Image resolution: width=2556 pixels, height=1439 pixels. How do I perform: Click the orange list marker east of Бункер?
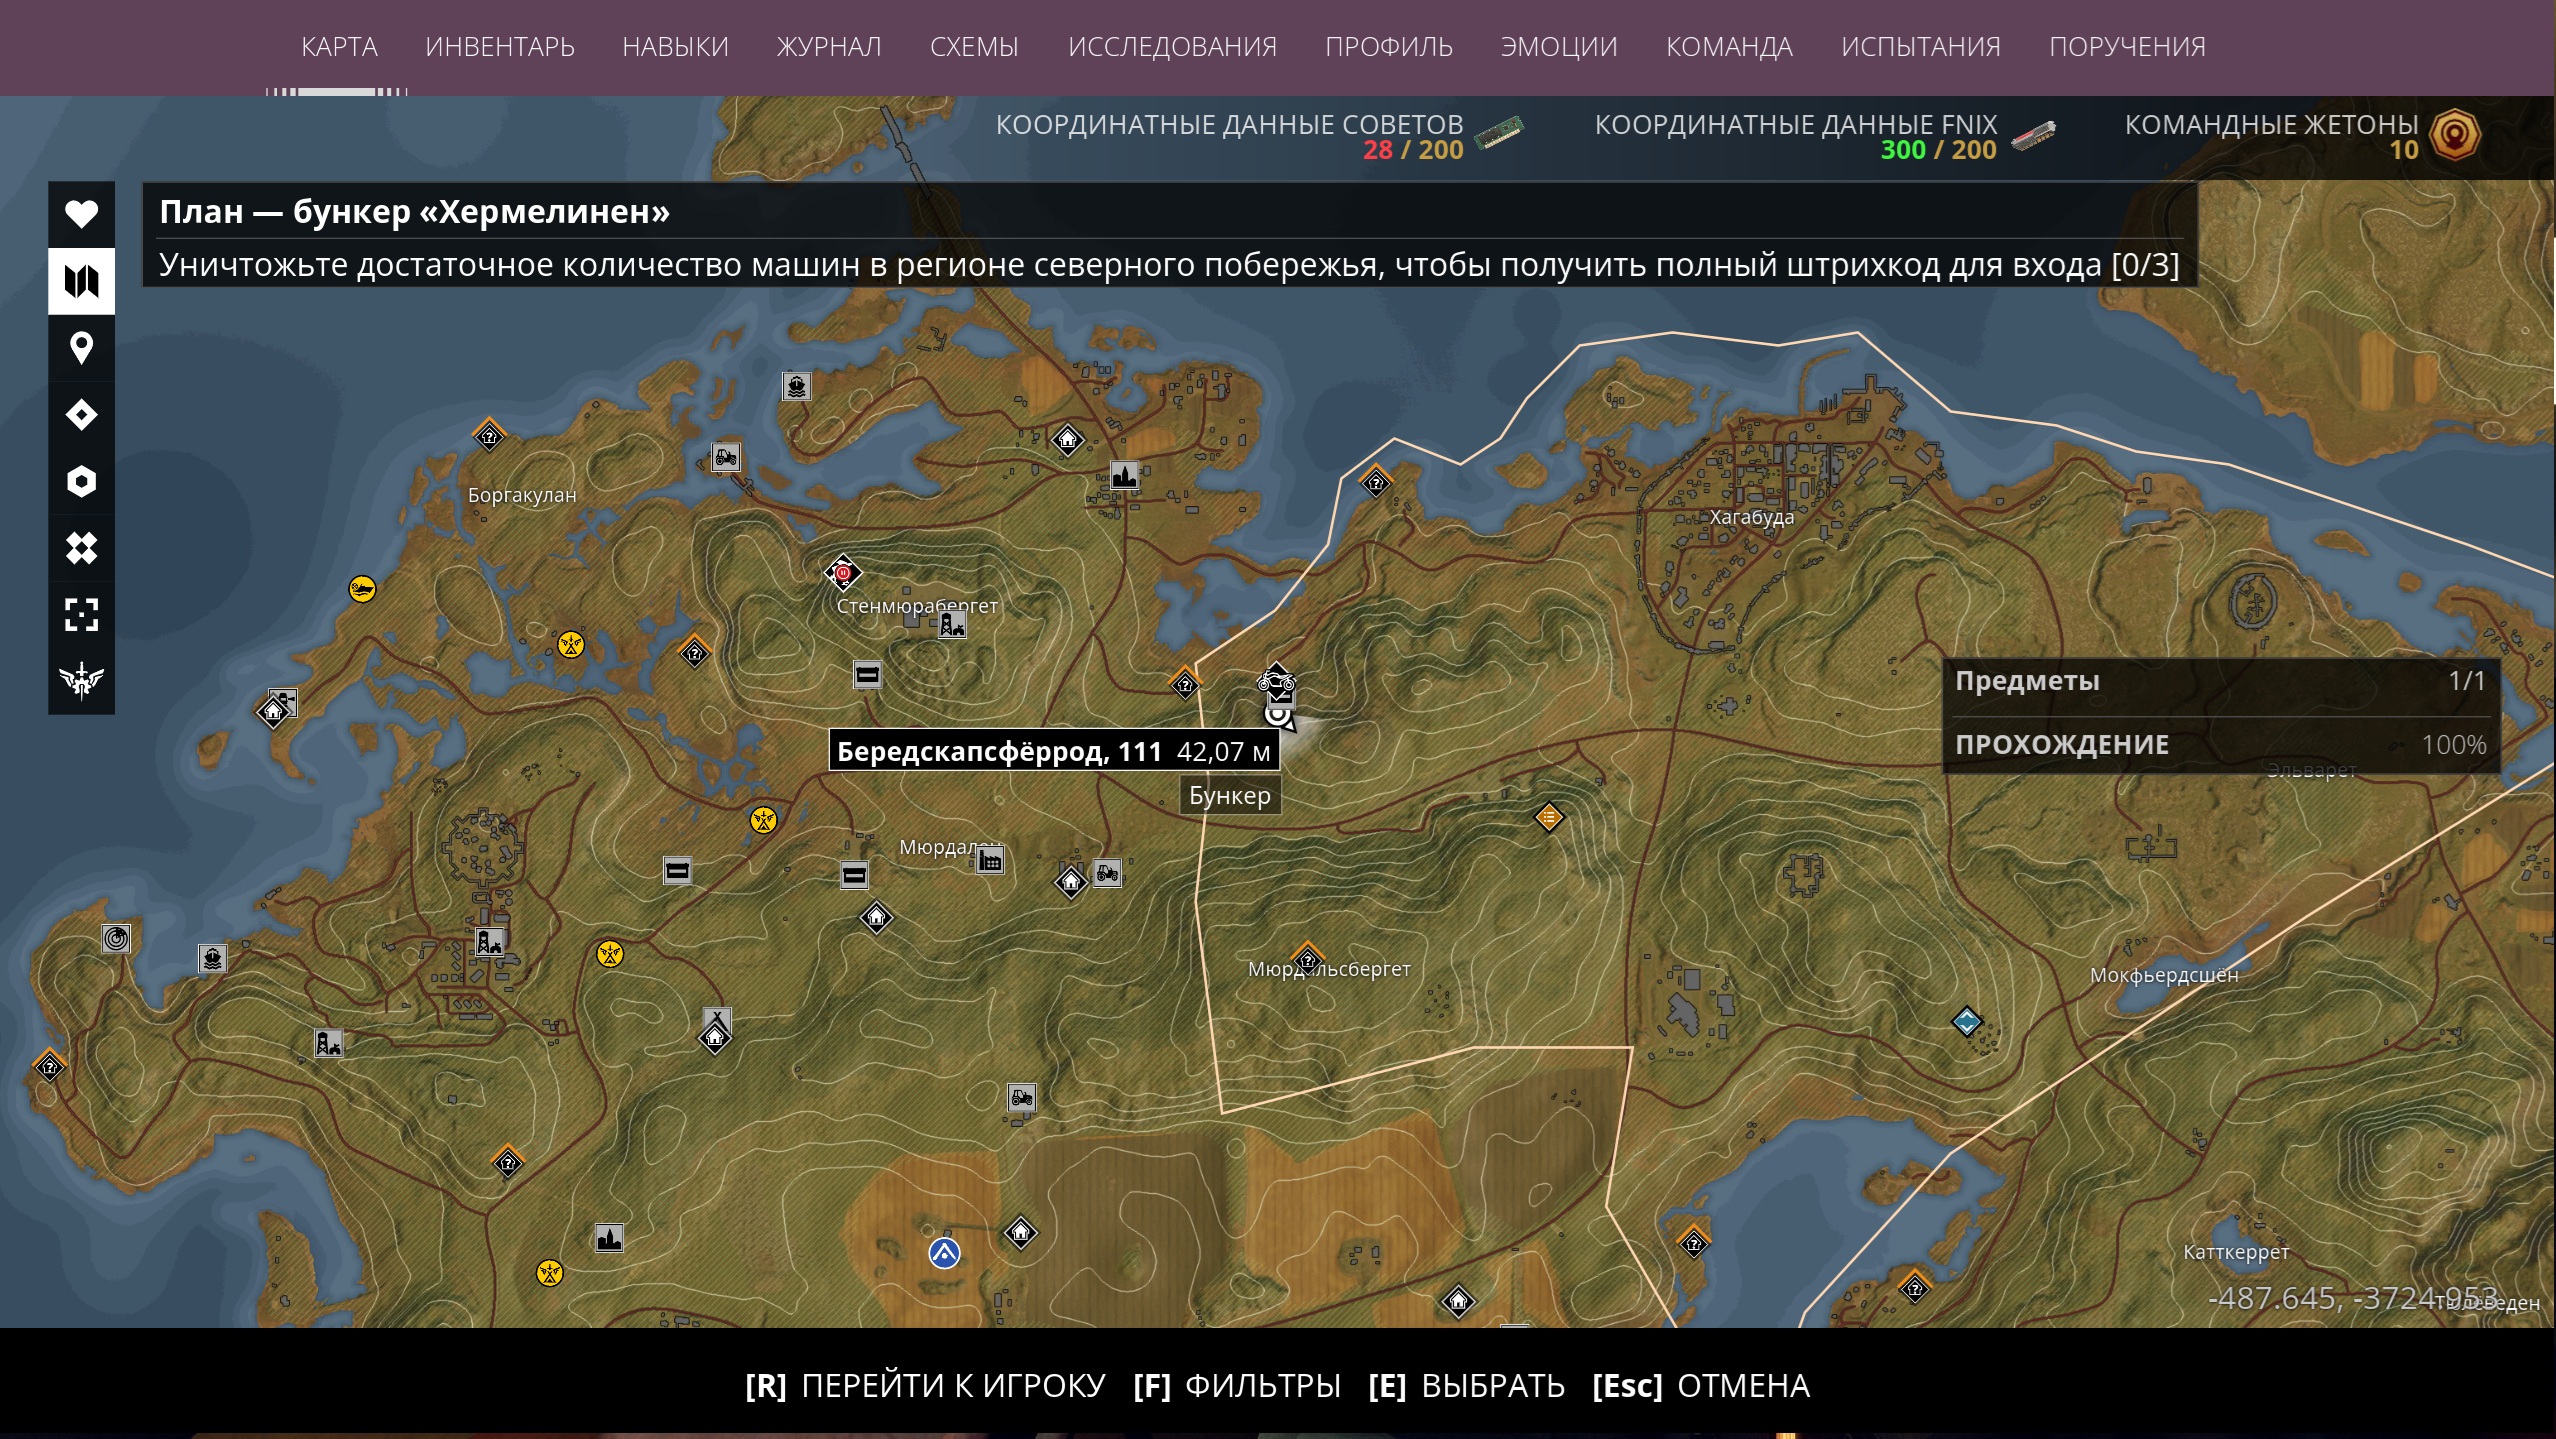tap(1548, 817)
